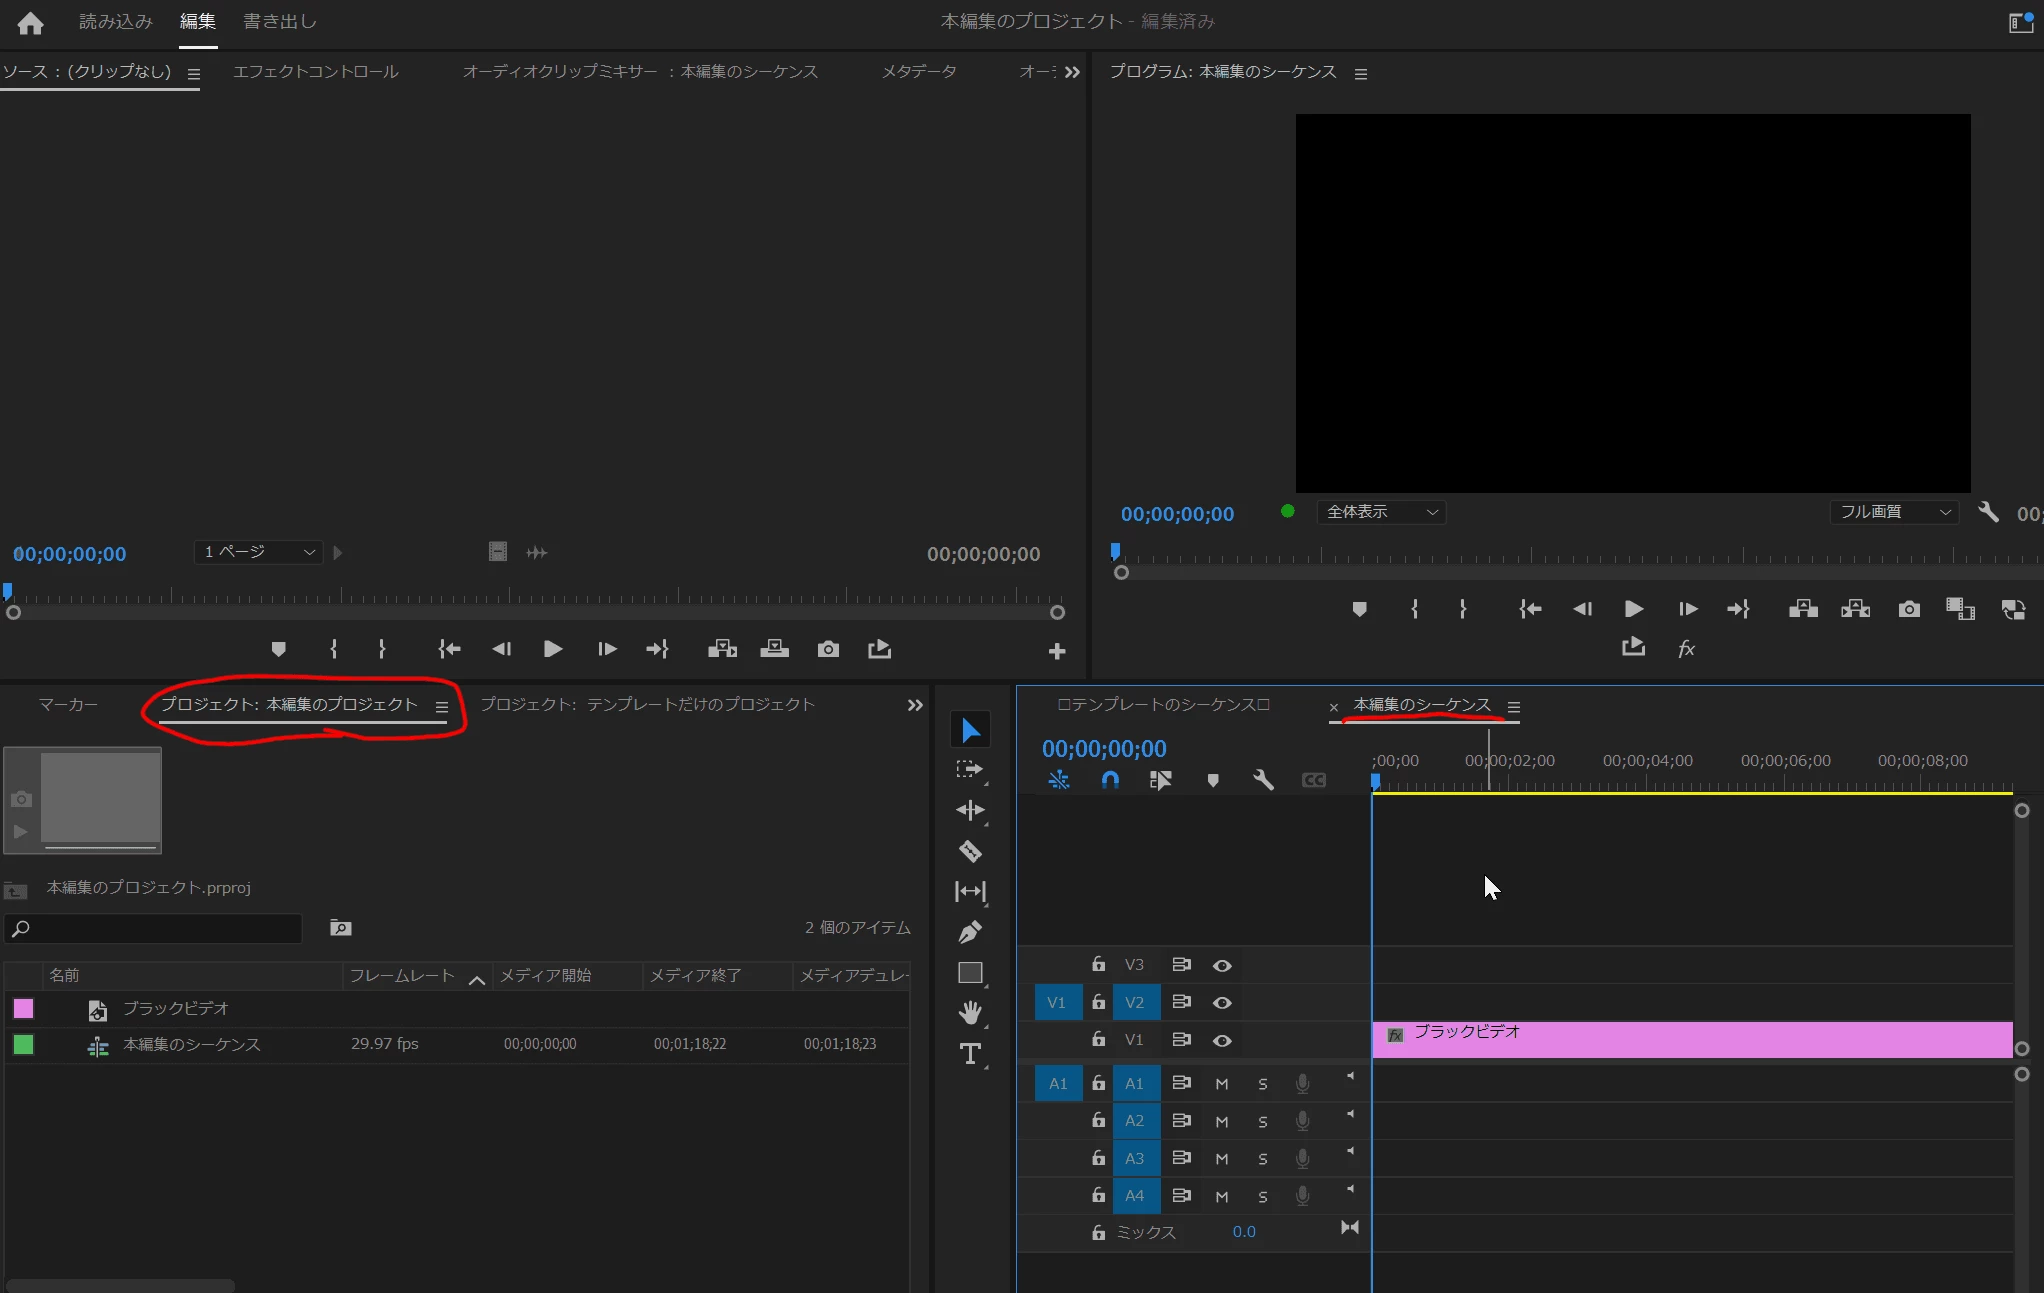The width and height of the screenshot is (2044, 1293).
Task: Select the Pen tool
Action: pyautogui.click(x=970, y=932)
